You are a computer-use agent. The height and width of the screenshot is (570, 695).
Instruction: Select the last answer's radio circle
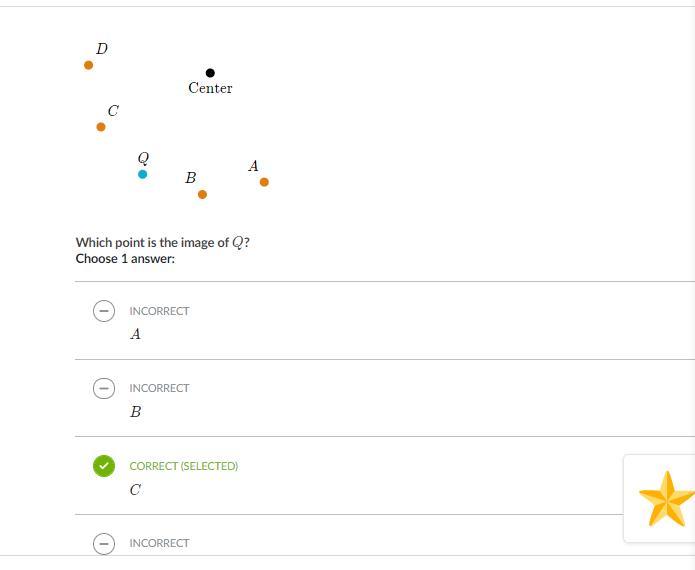coord(103,543)
